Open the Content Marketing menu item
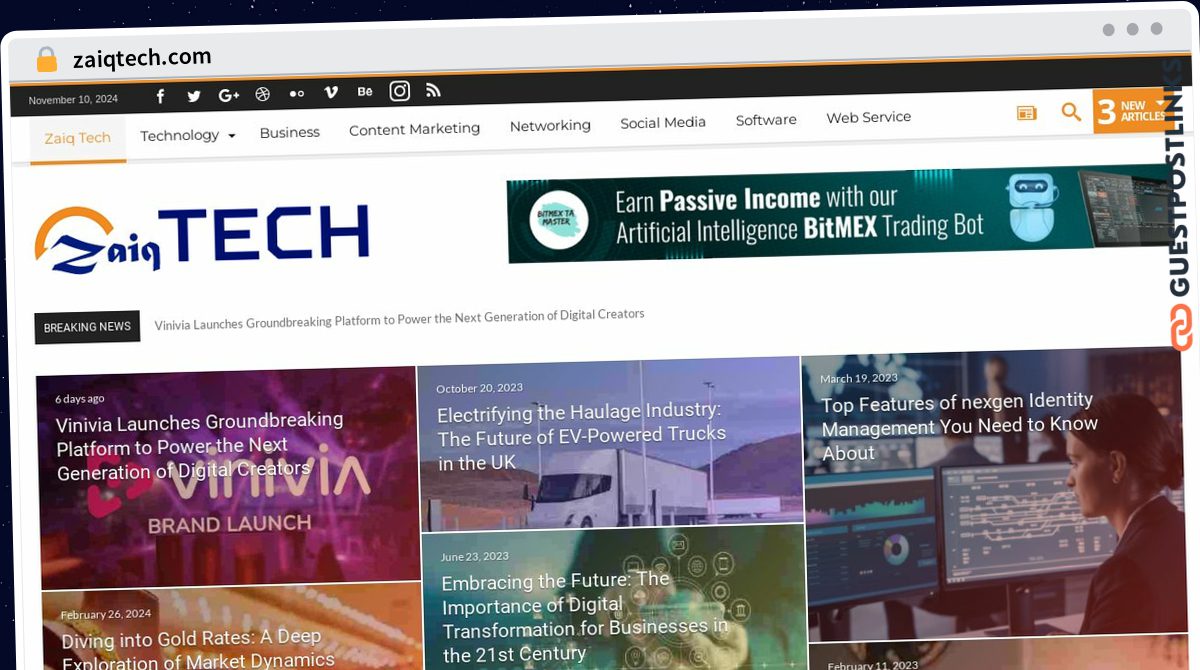Screen dimensions: 1200x670 [414, 129]
